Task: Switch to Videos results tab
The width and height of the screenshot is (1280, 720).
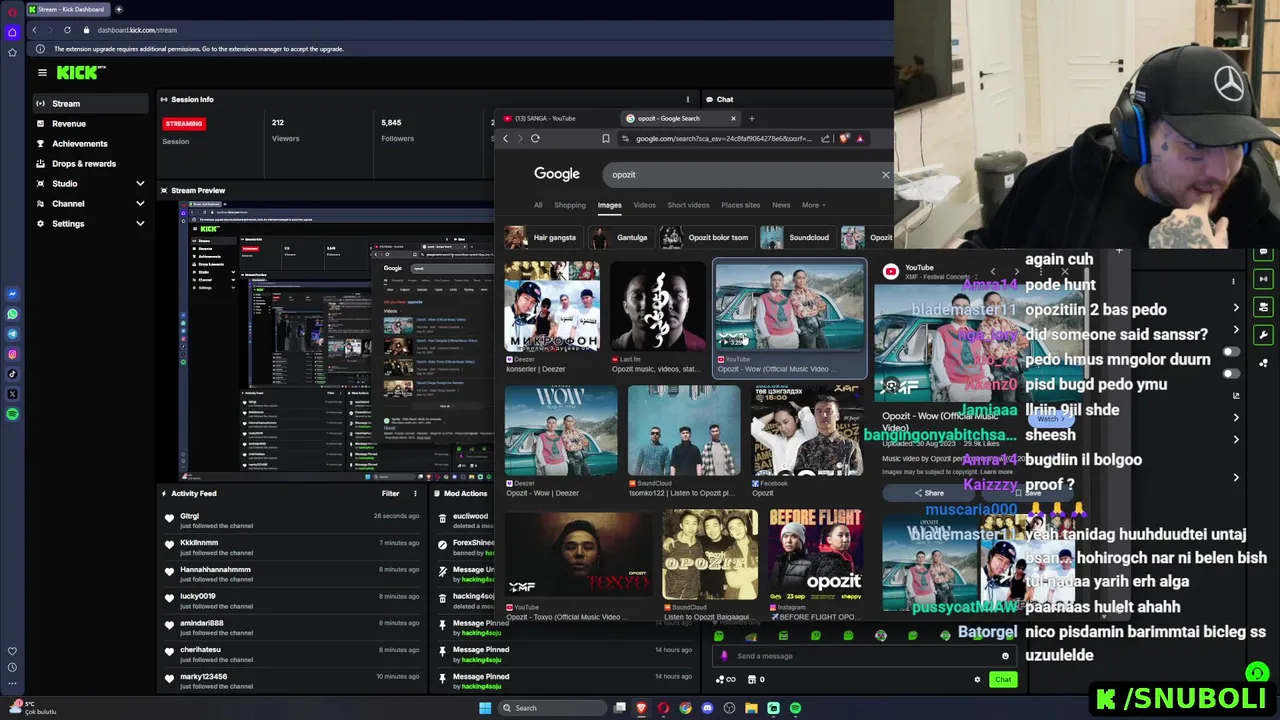Action: (644, 205)
